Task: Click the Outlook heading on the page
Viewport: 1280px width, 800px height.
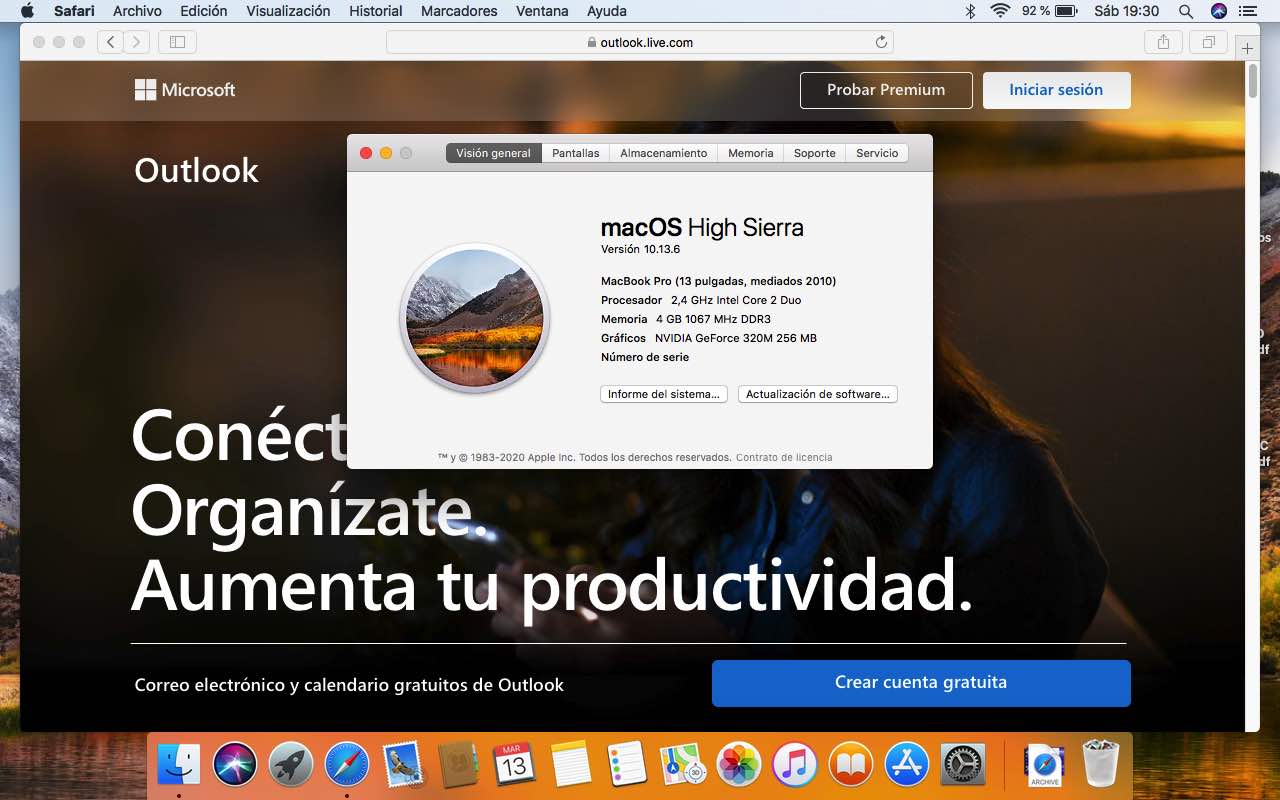Action: (197, 170)
